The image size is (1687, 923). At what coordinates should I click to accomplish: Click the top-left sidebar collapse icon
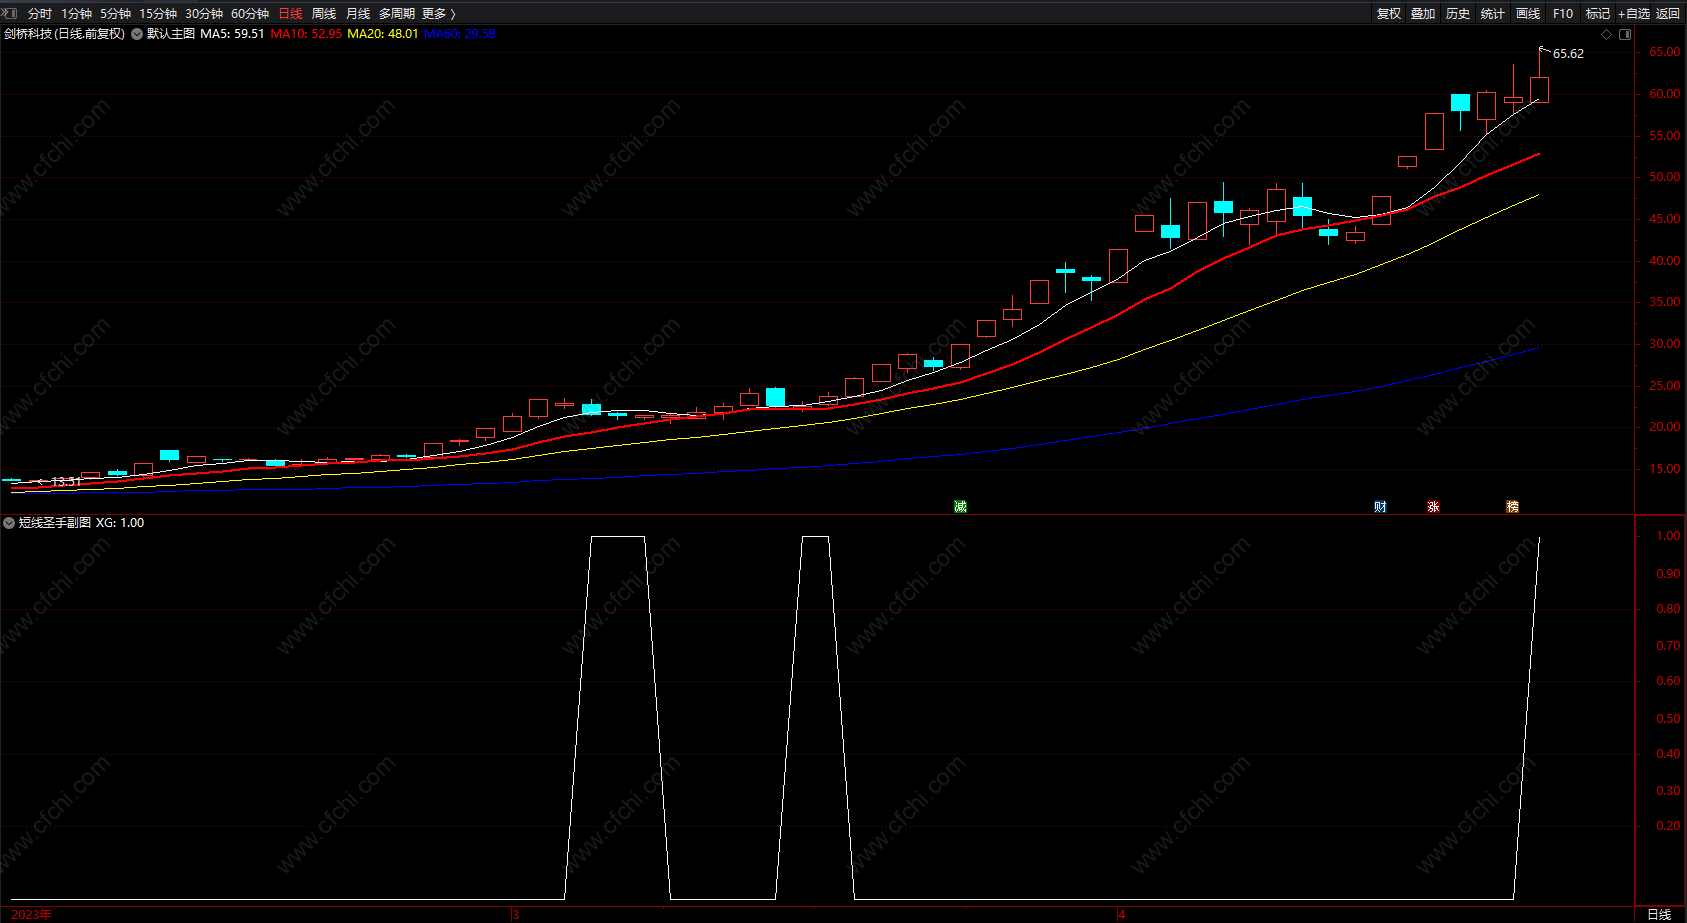click(10, 13)
